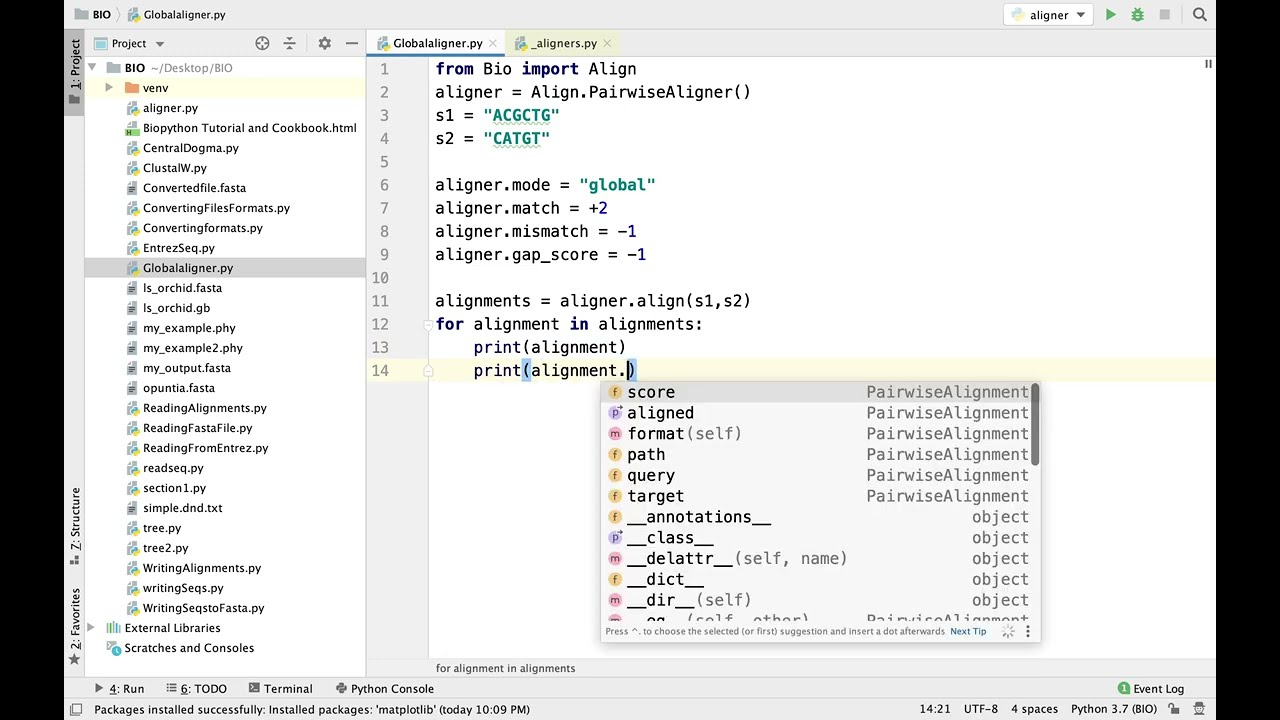This screenshot has height=720, width=1280.
Task: Choose __dict__ completion suggestion
Action: 817,580
